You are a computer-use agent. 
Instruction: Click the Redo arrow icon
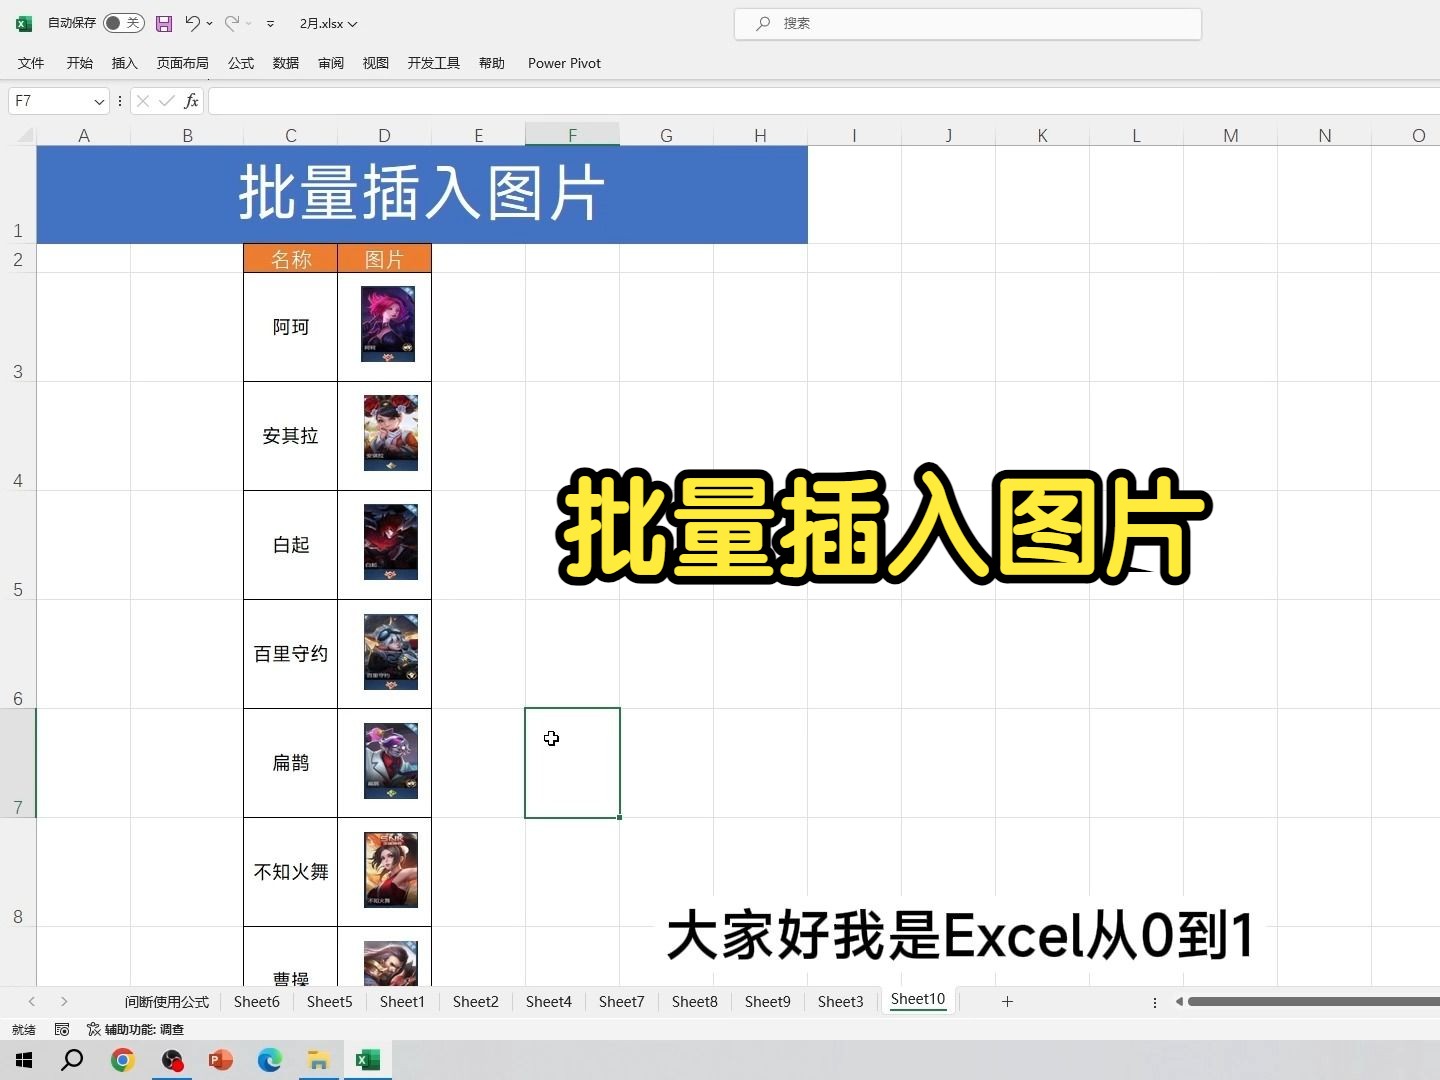[x=231, y=23]
